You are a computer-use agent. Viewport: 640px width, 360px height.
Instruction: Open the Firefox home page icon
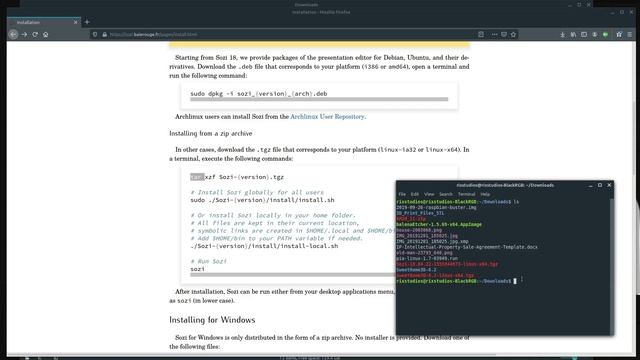46,35
